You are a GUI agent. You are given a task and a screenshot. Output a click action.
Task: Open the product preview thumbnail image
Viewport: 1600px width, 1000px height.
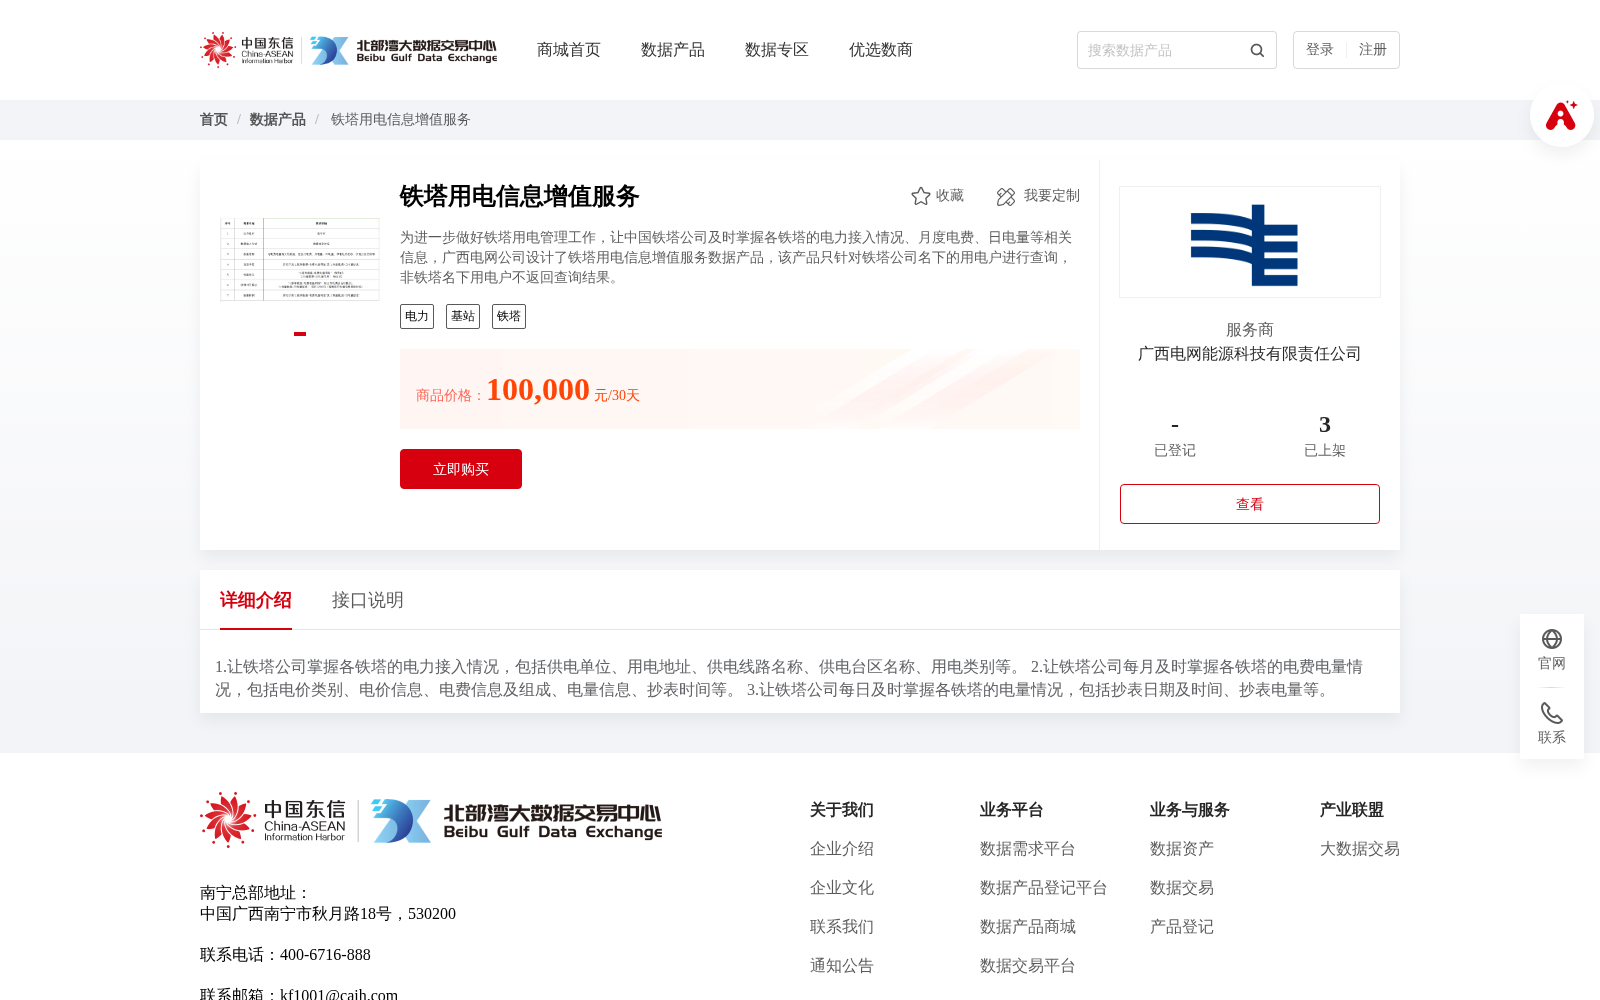(300, 259)
